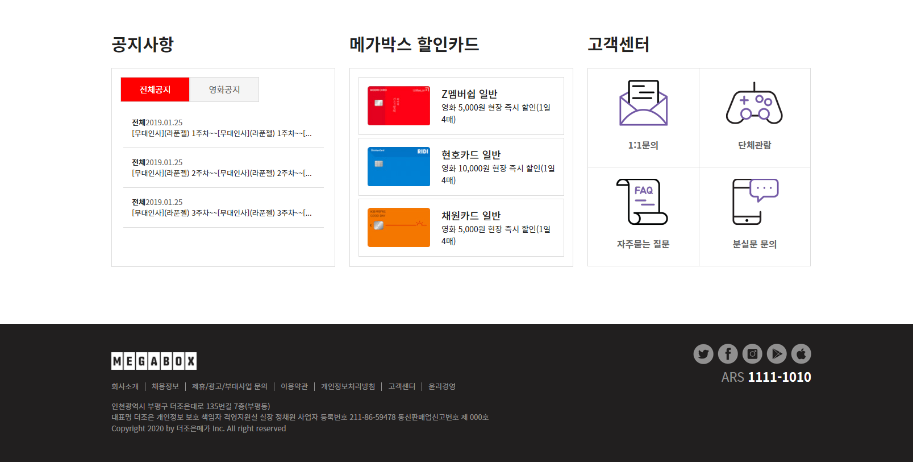Click the footer address line with 135번길
This screenshot has width=913, height=462.
coord(190,406)
